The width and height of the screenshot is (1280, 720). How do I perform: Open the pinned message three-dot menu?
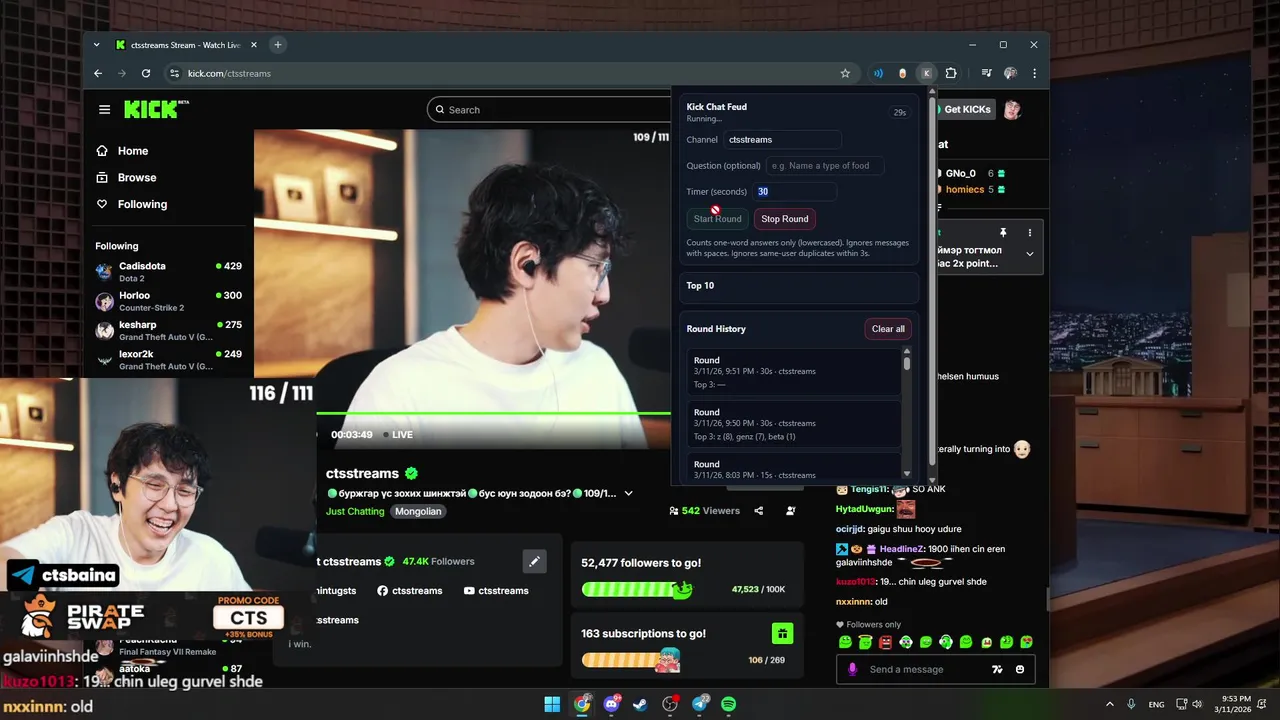tap(1030, 232)
